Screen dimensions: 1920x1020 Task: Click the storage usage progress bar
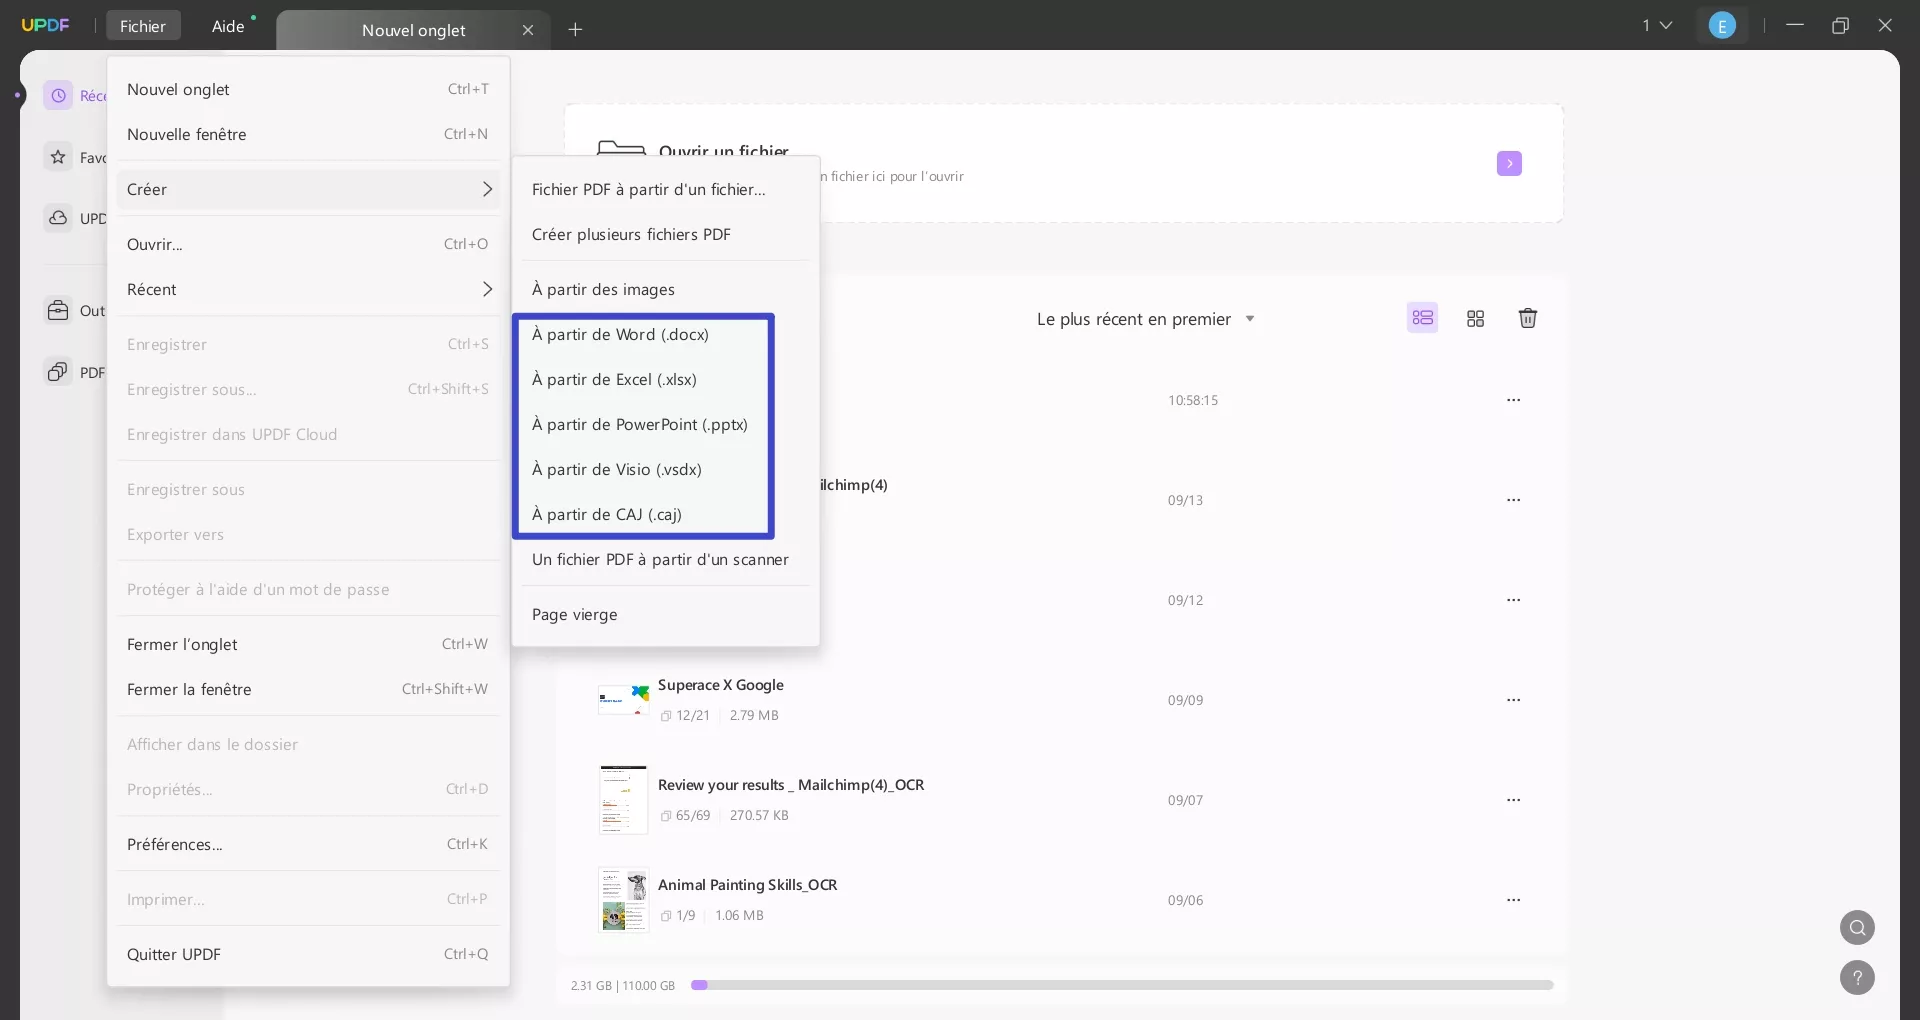[x=1122, y=985]
